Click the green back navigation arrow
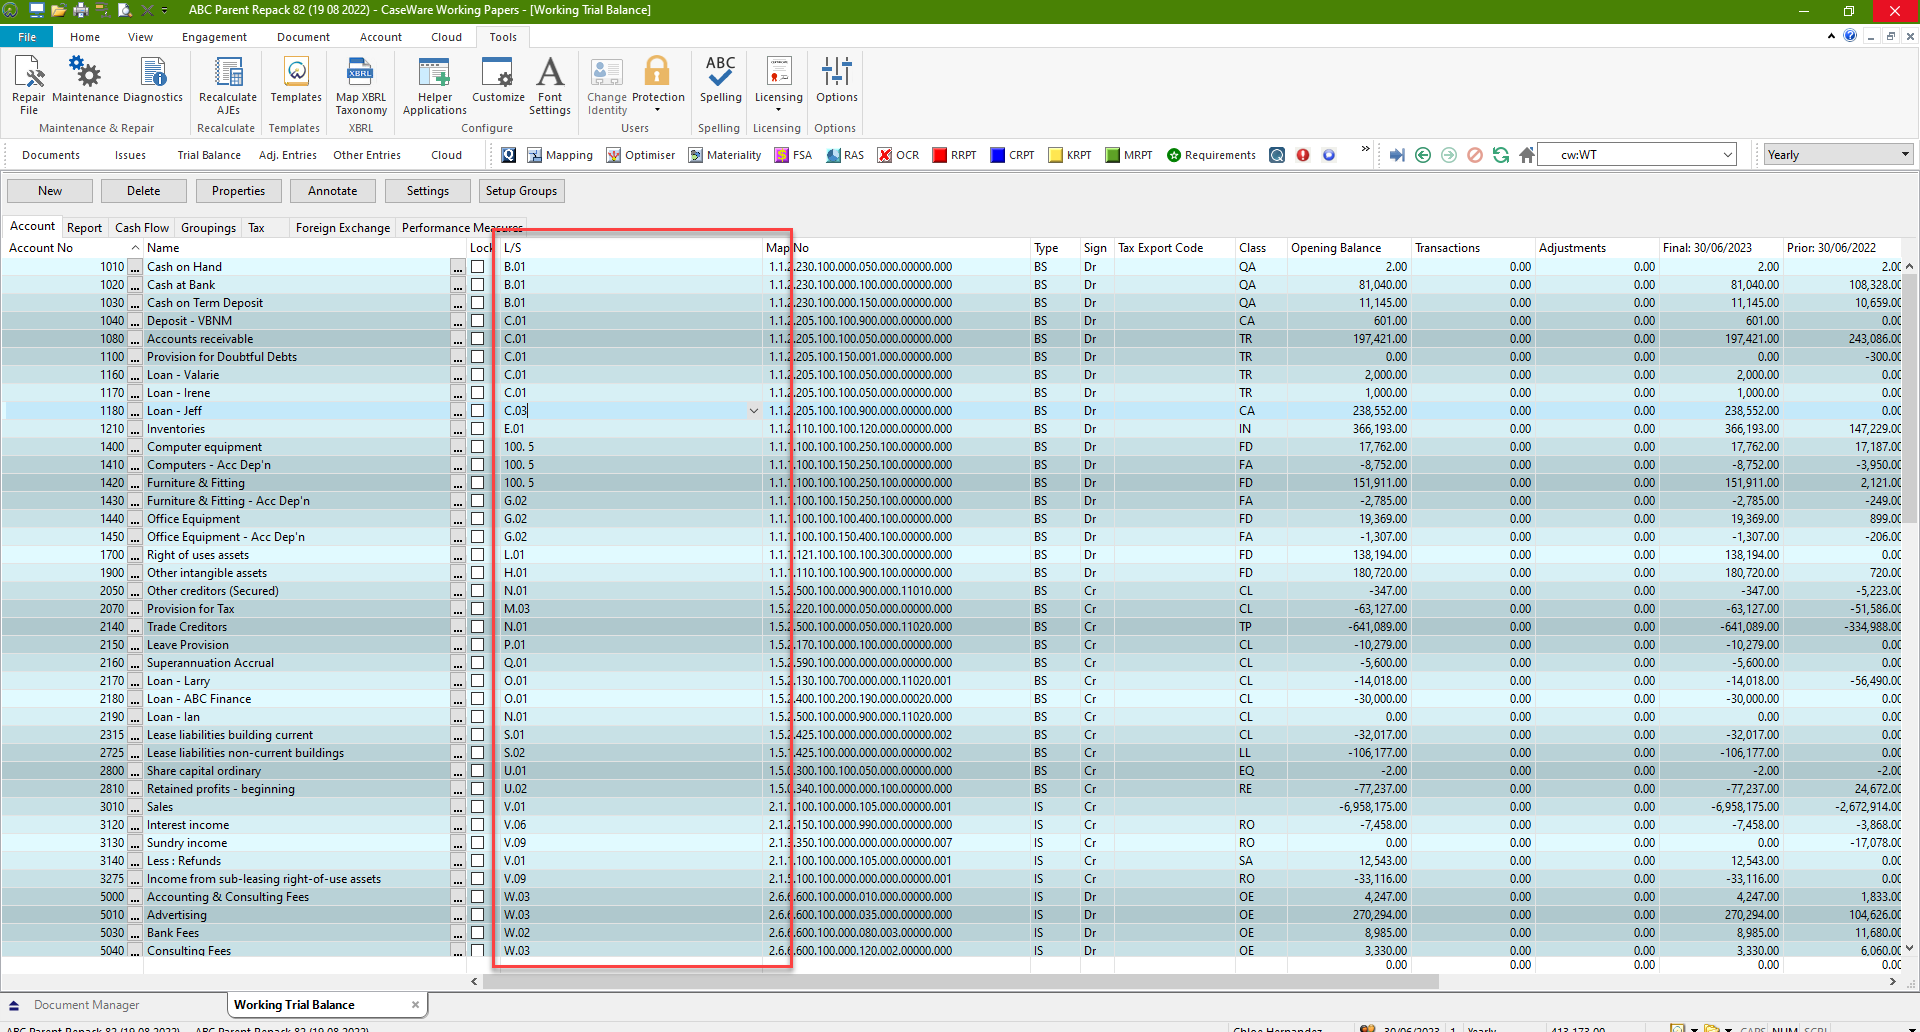 click(x=1423, y=155)
